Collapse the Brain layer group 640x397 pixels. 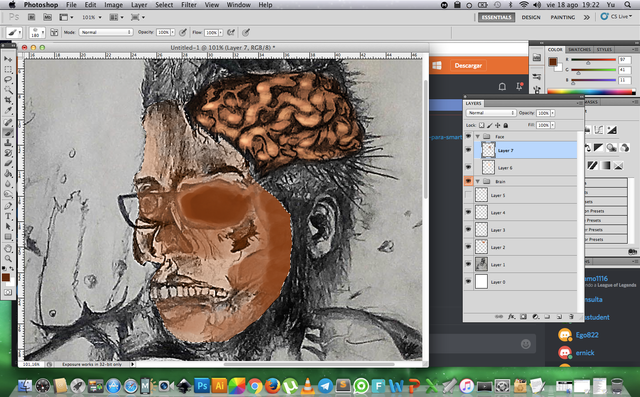click(478, 181)
